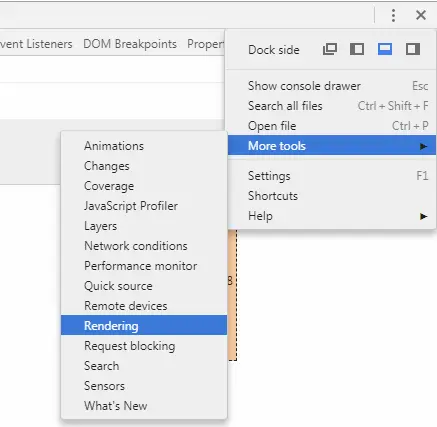The height and width of the screenshot is (427, 437).
Task: Switch to the DOM Breakpoints tab
Action: click(130, 44)
